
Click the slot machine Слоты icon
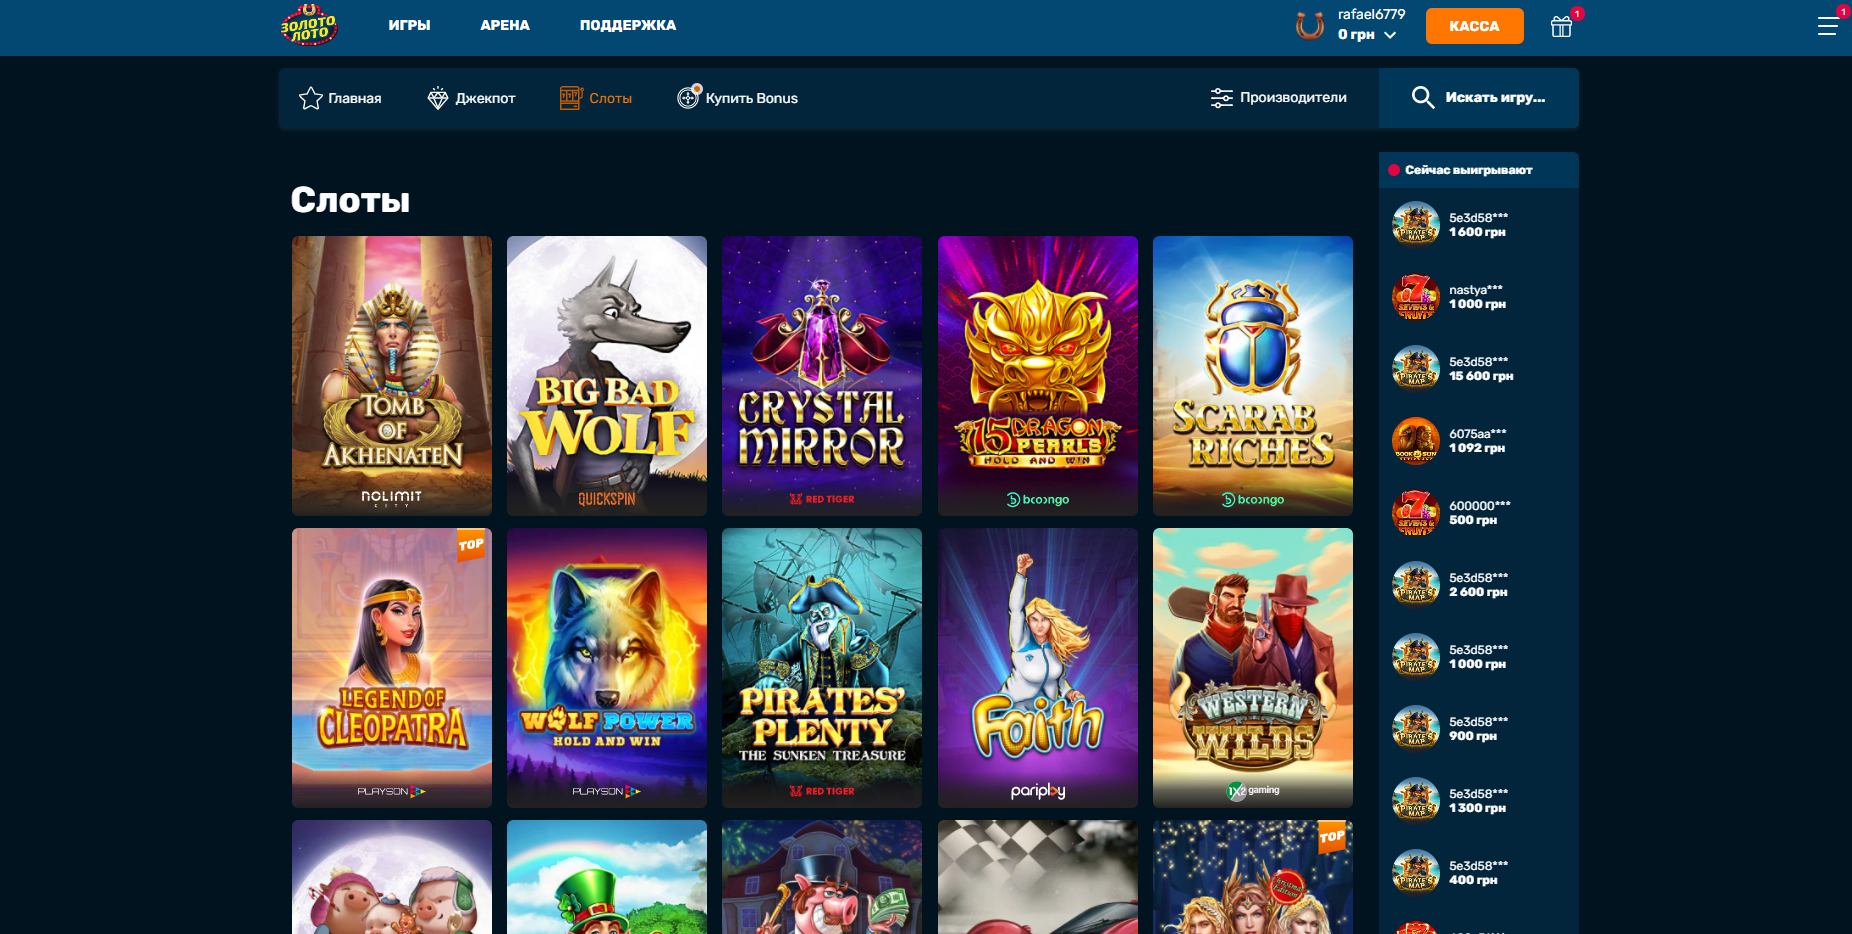pos(571,98)
